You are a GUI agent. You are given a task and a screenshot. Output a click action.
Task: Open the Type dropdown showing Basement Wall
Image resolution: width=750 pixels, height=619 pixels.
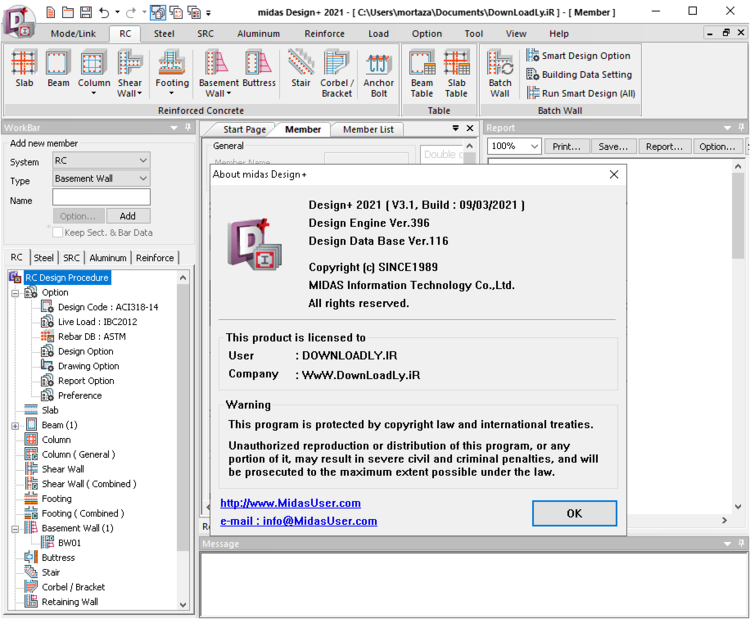[x=102, y=179]
